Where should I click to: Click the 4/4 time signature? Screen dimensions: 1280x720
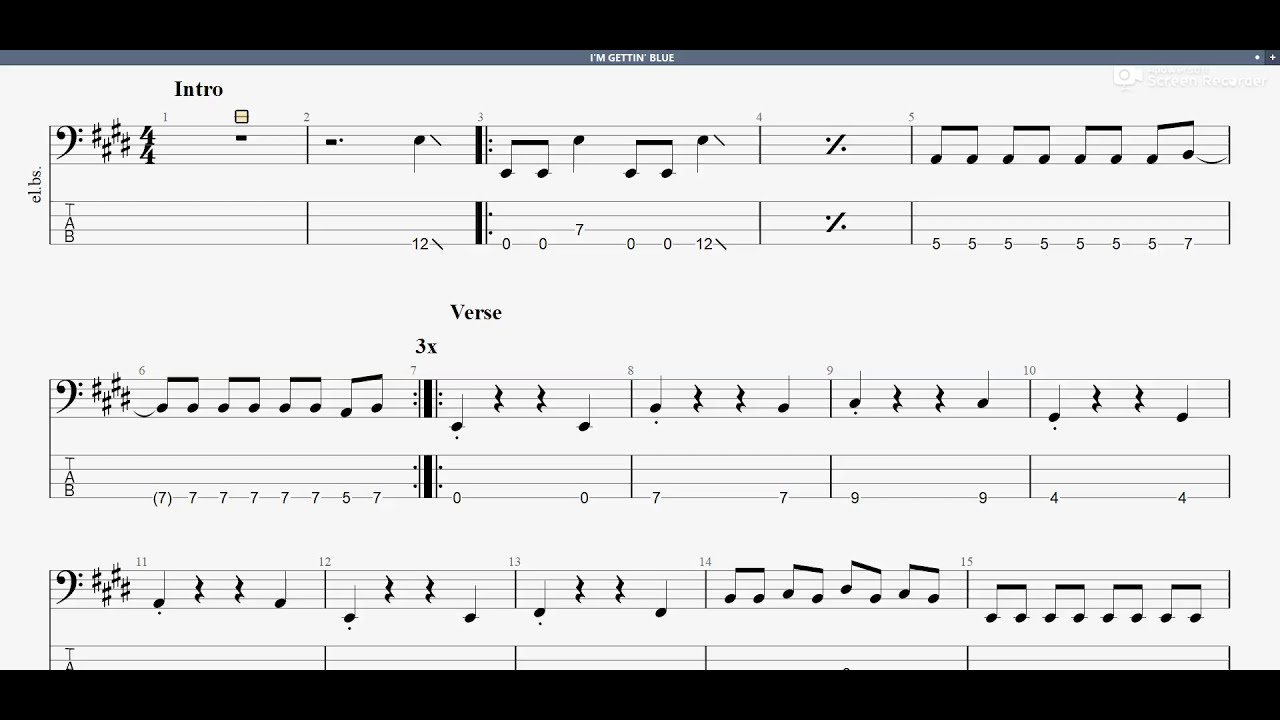tap(148, 145)
